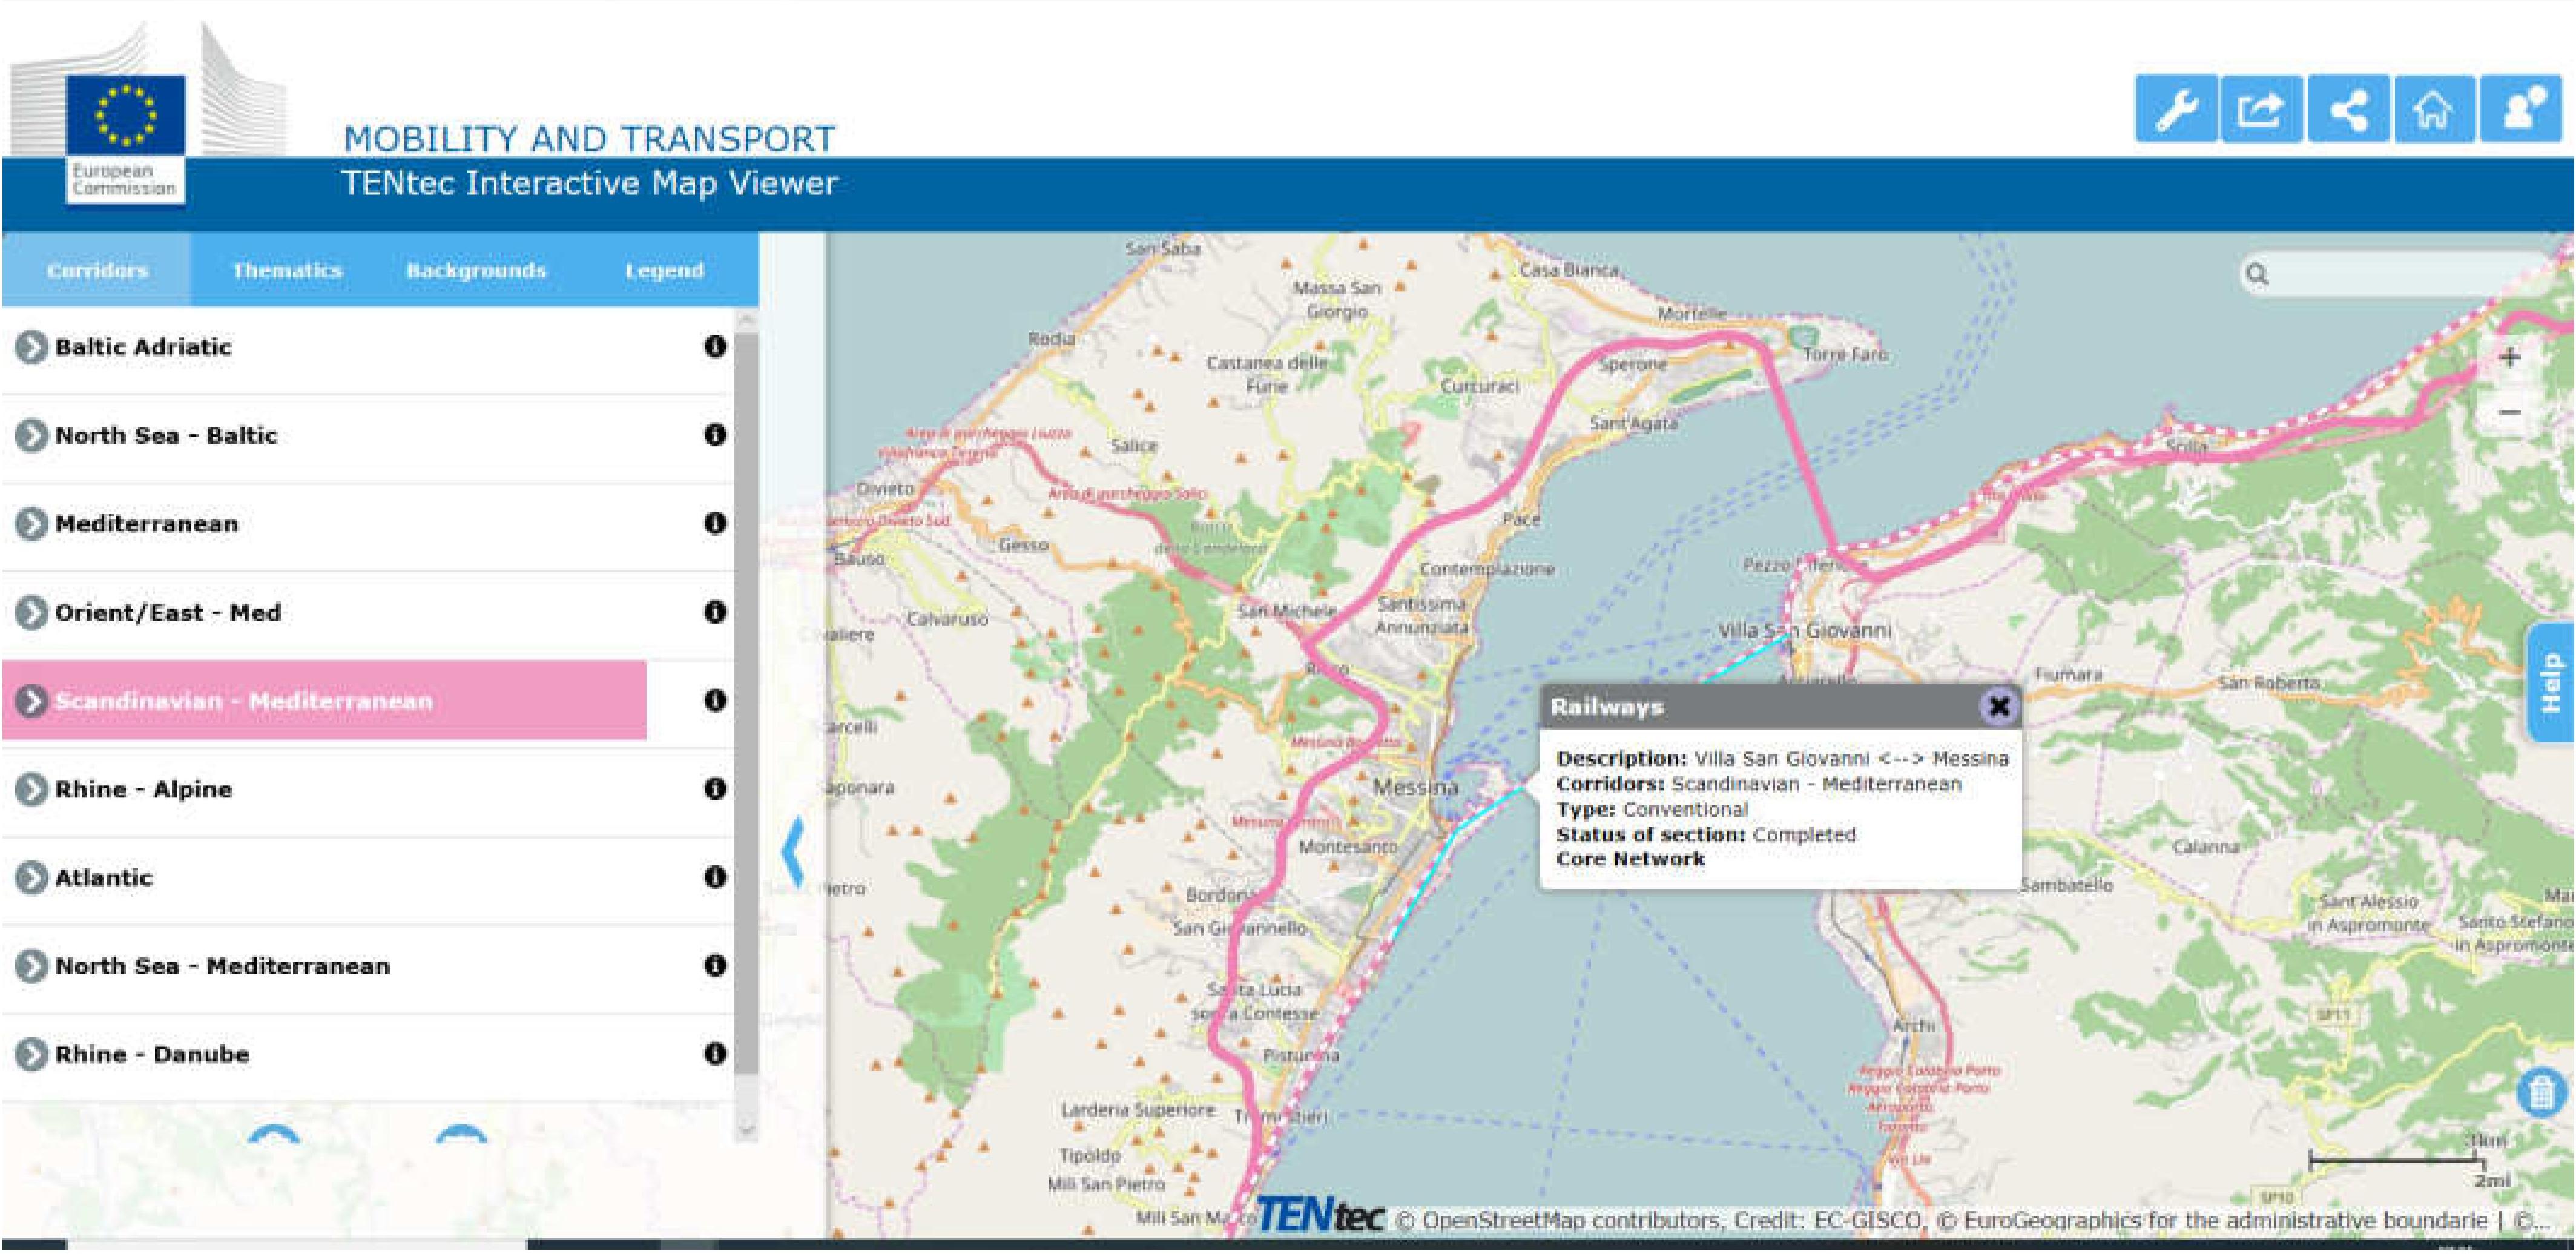
Task: Switch to the Thematics tab
Action: click(x=287, y=270)
